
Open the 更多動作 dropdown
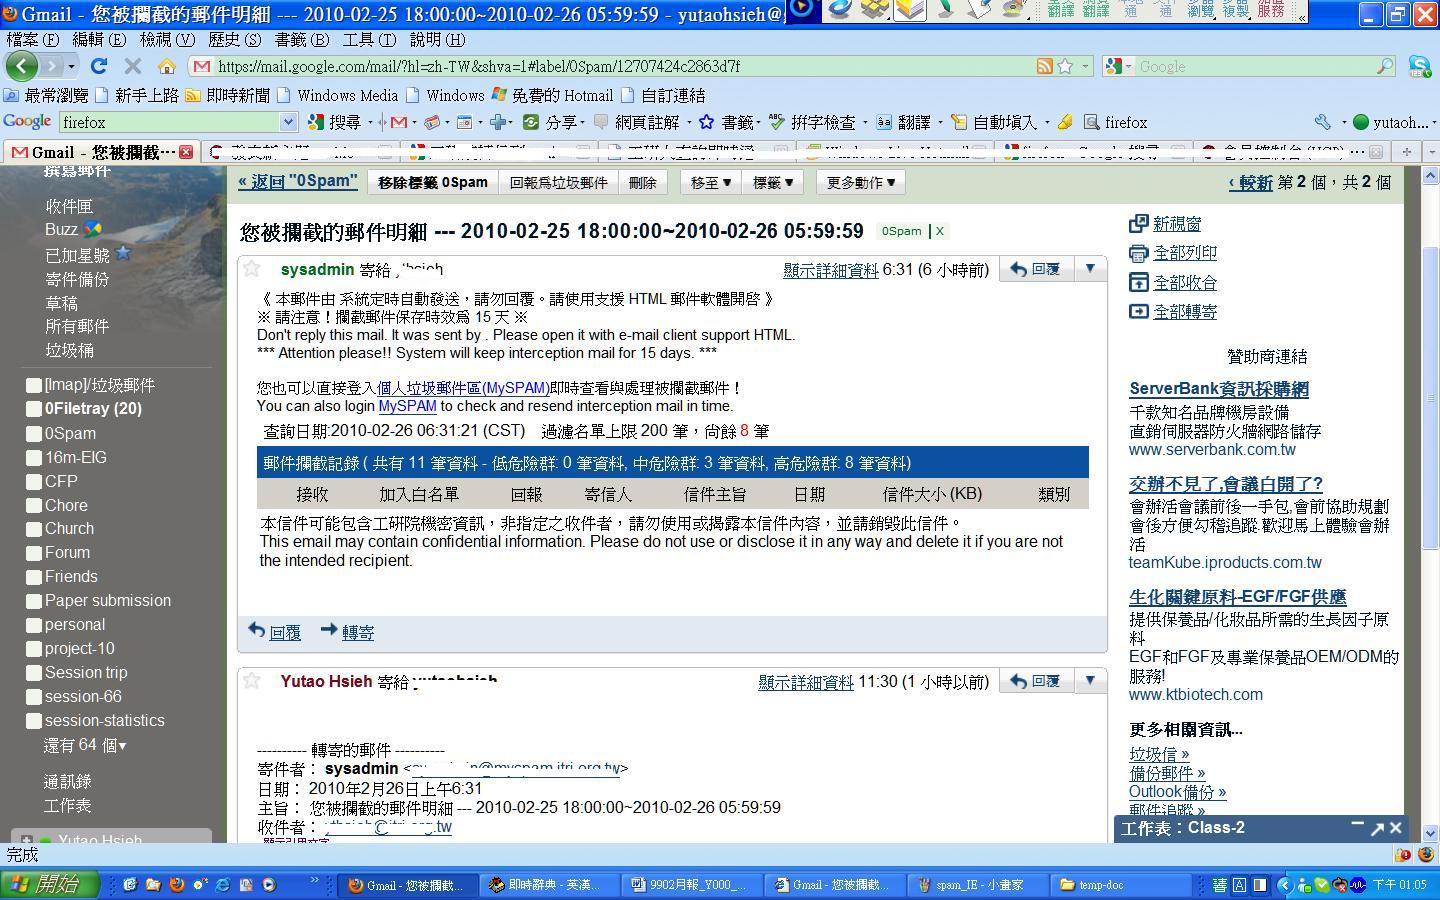[861, 182]
